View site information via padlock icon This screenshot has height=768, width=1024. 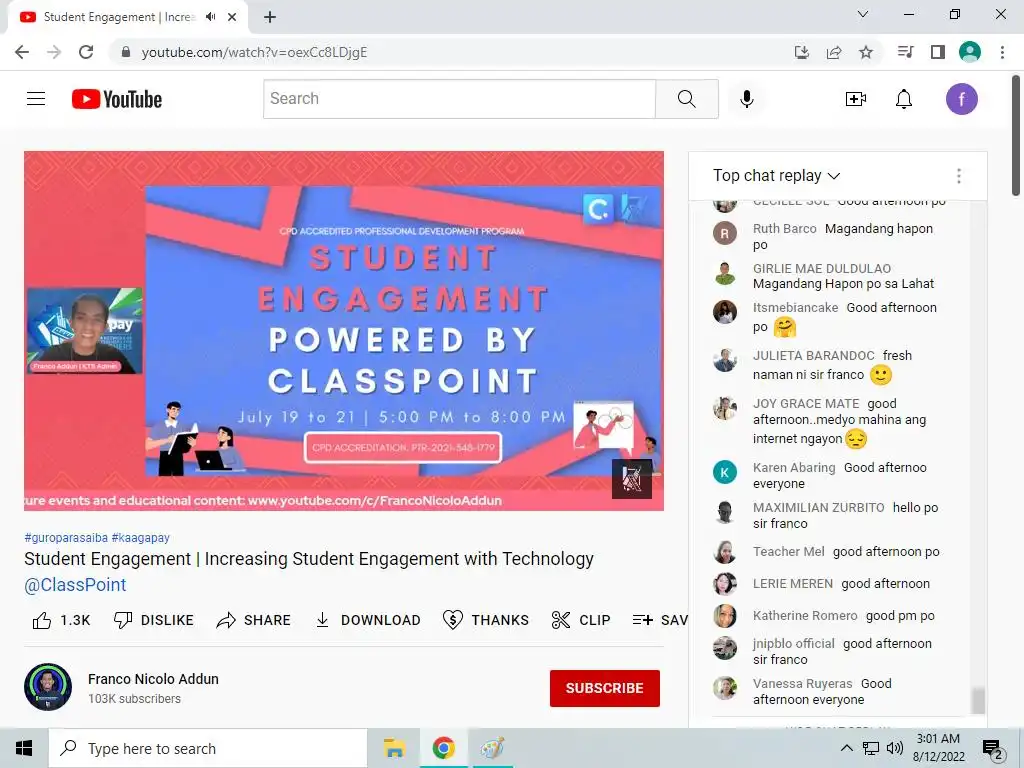pyautogui.click(x=125, y=52)
